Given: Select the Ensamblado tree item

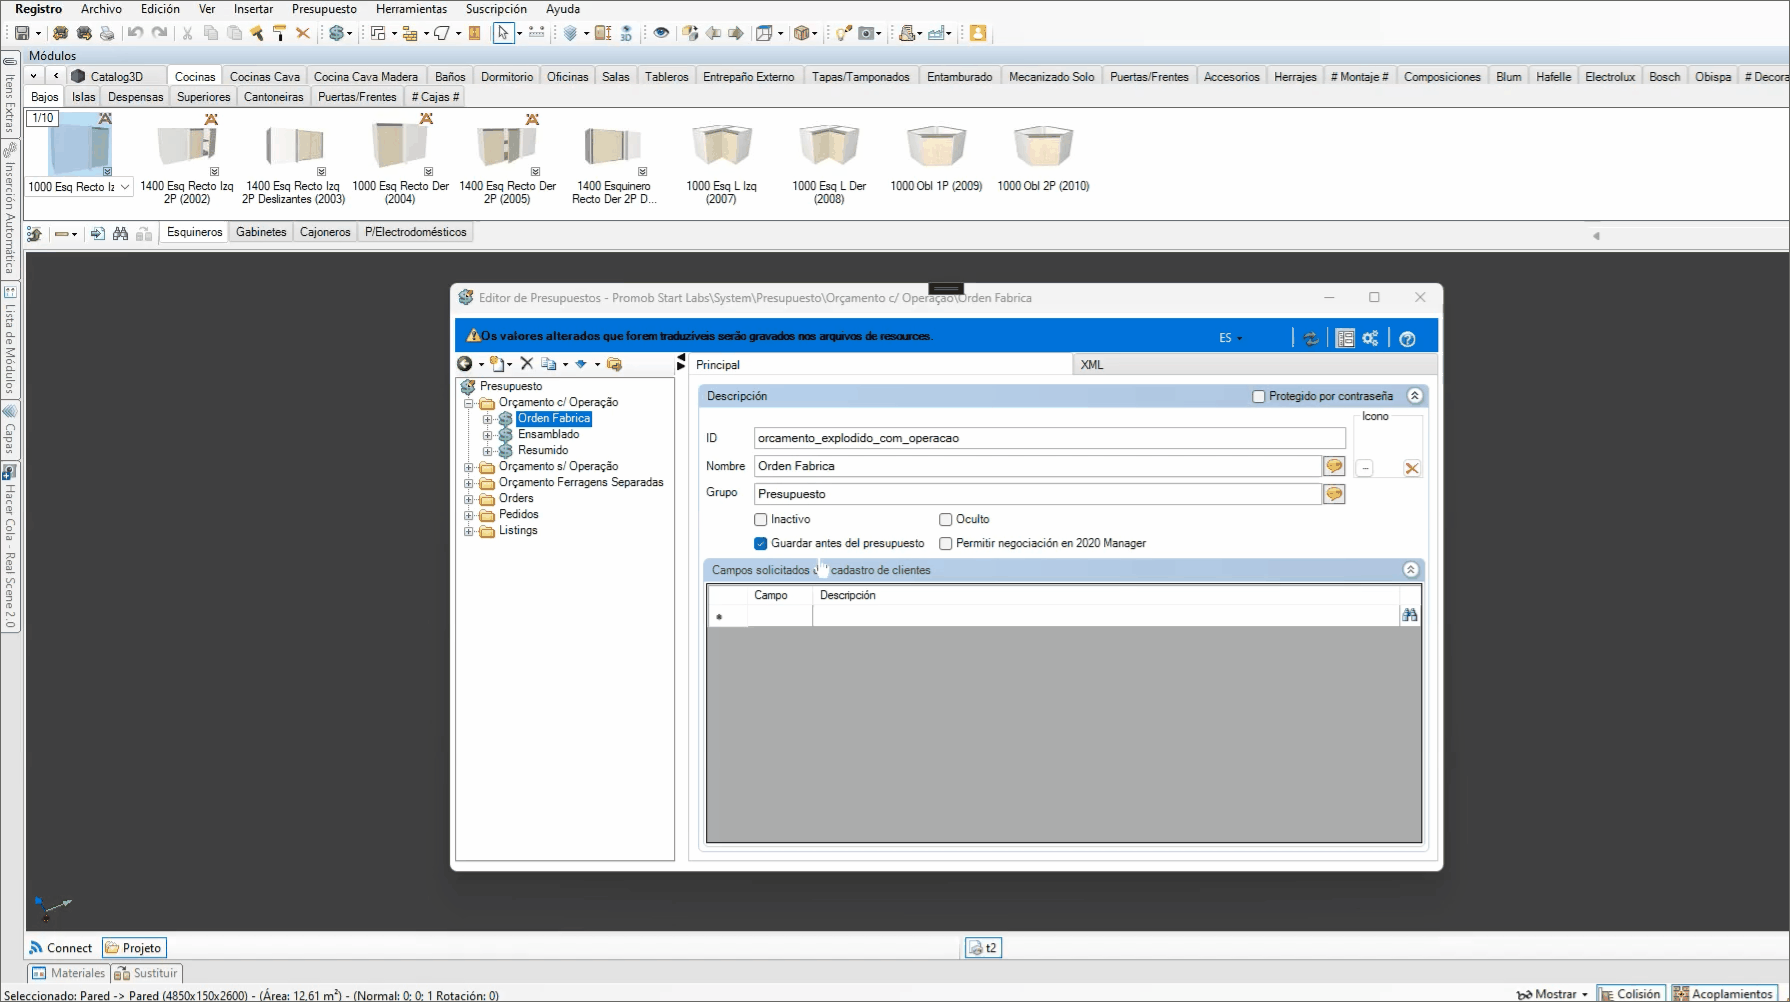Looking at the screenshot, I should (548, 435).
